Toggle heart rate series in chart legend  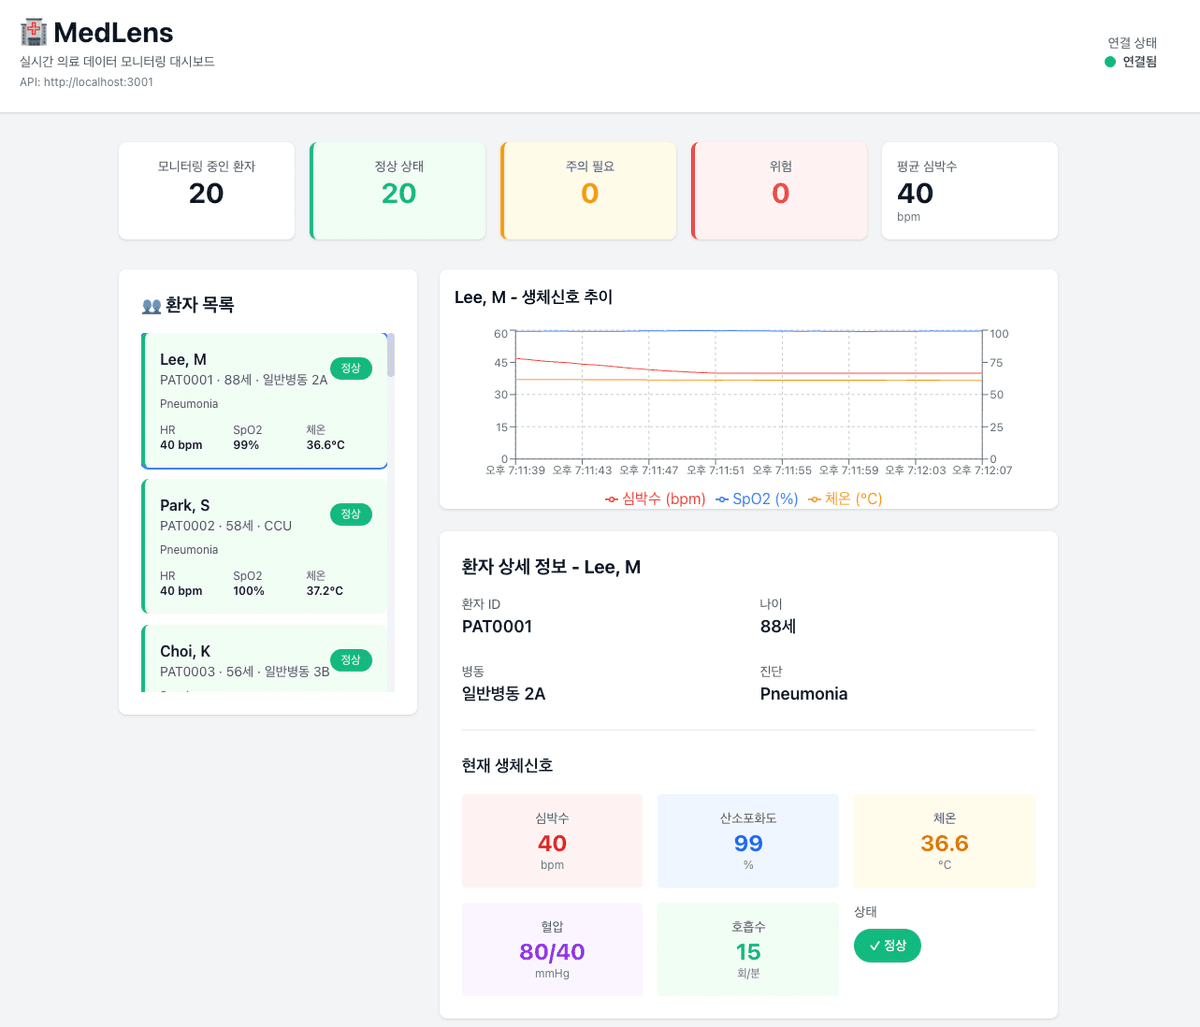[655, 499]
